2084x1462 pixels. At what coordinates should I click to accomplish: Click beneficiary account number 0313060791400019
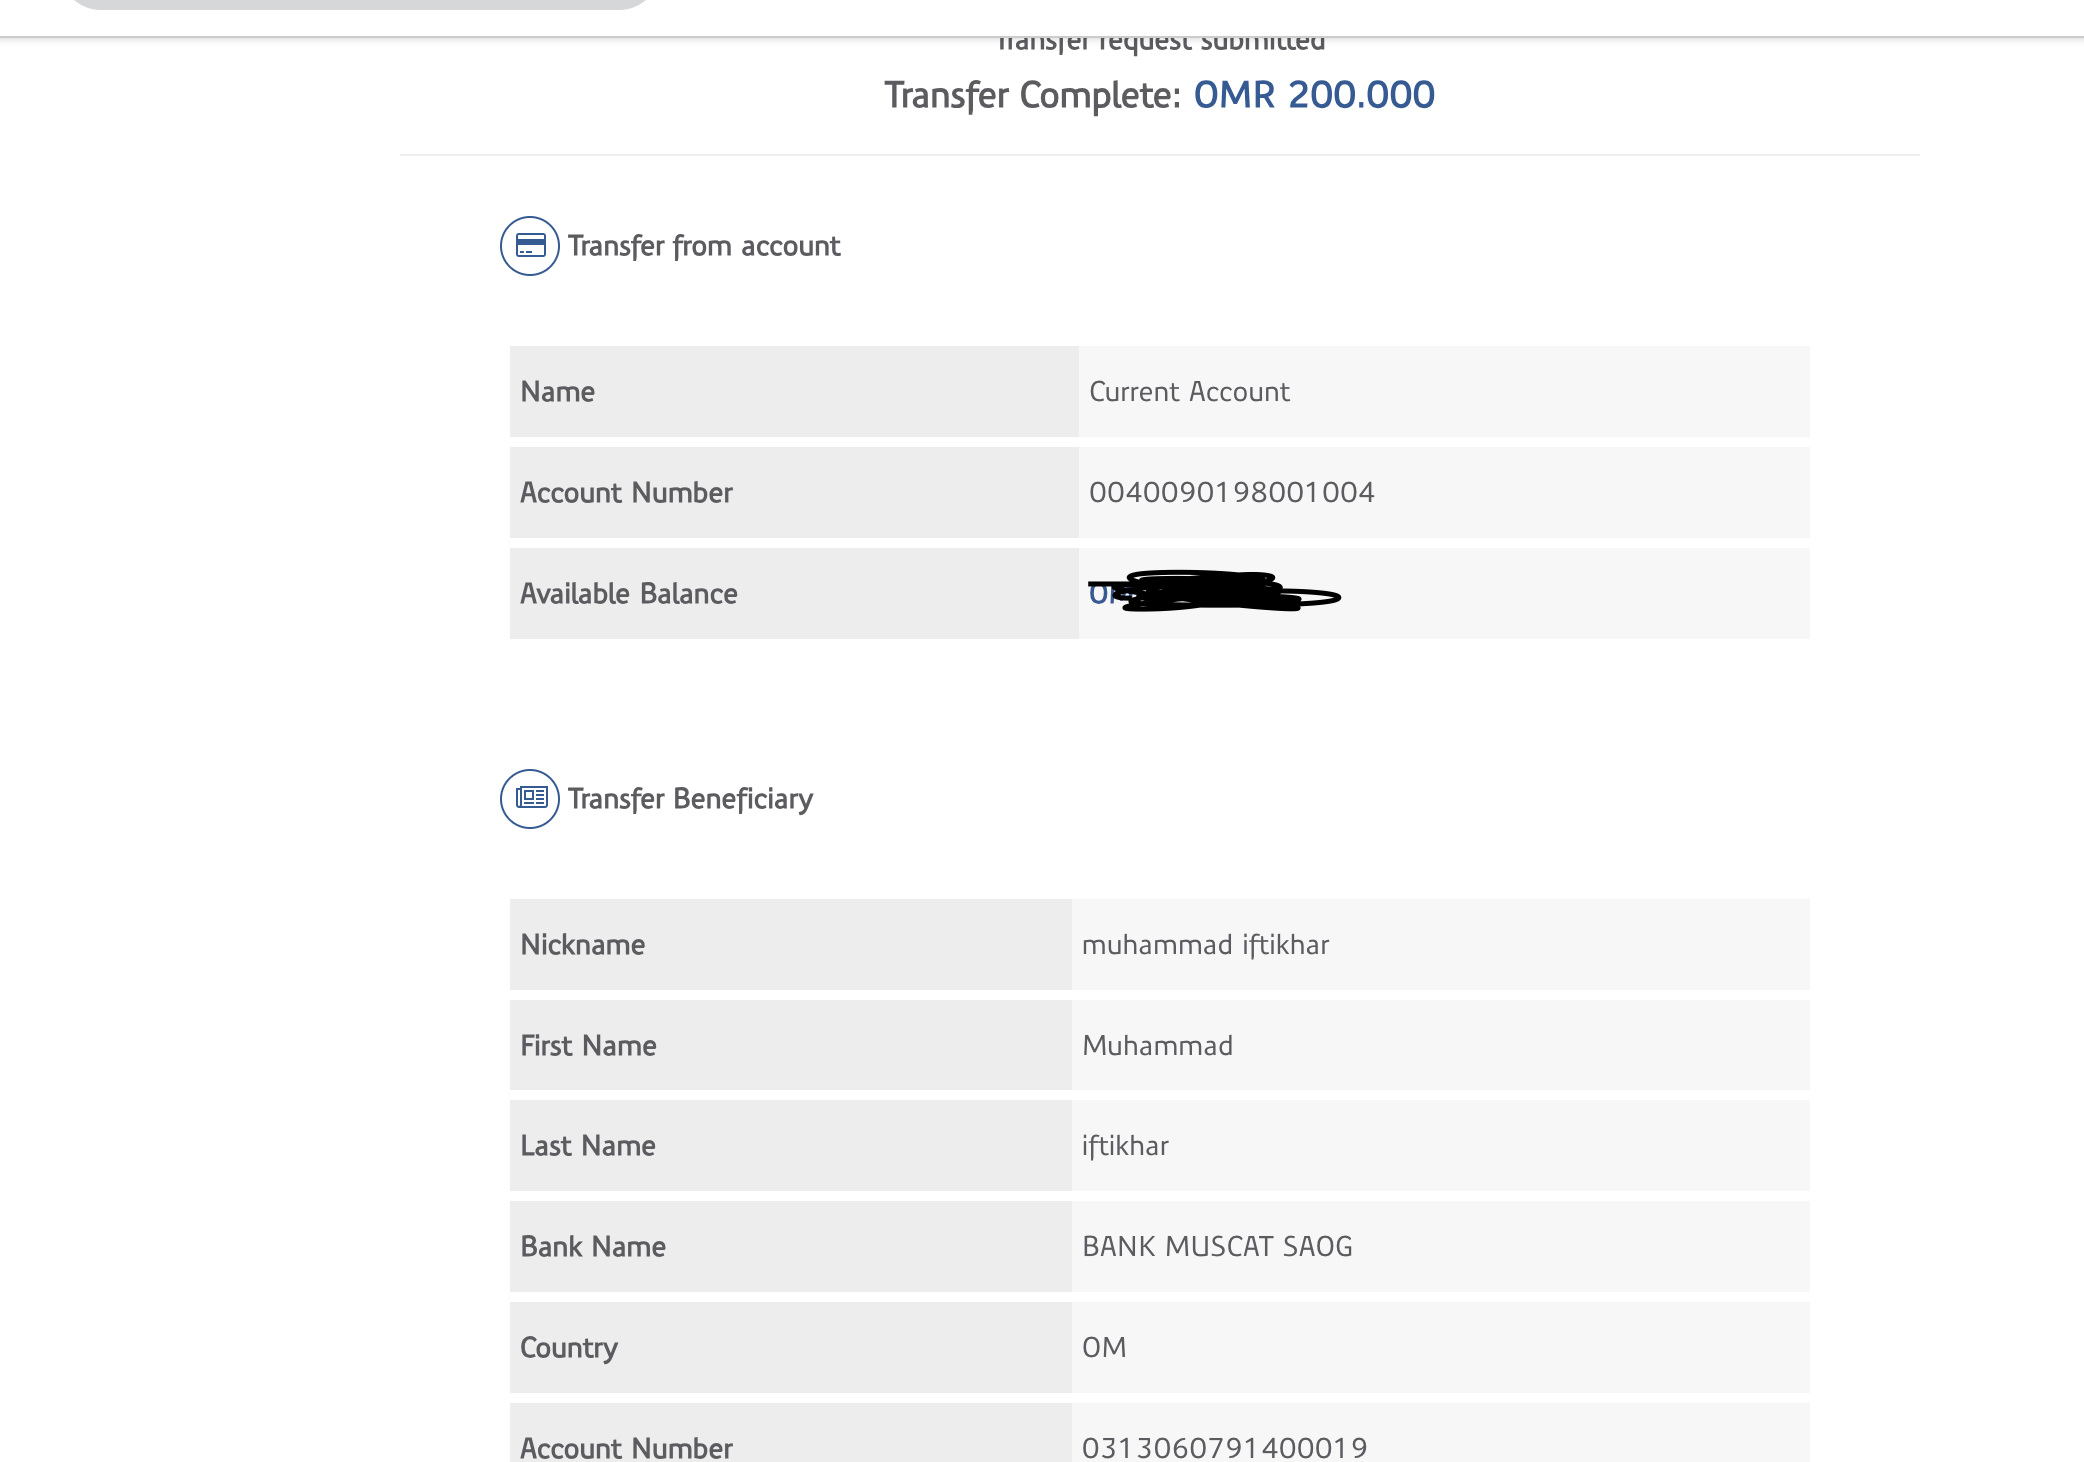1224,1446
